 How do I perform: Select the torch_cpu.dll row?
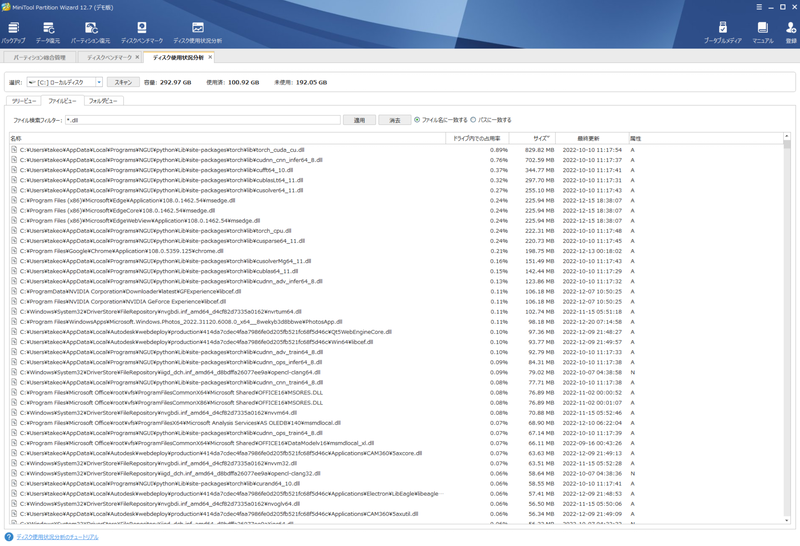(396, 231)
